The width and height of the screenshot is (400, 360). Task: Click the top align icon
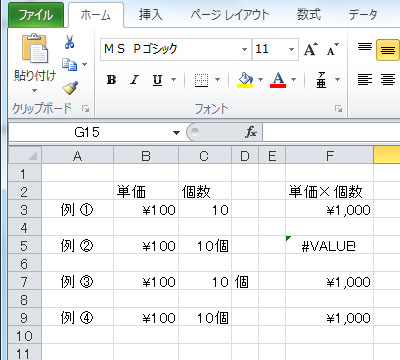(365, 47)
